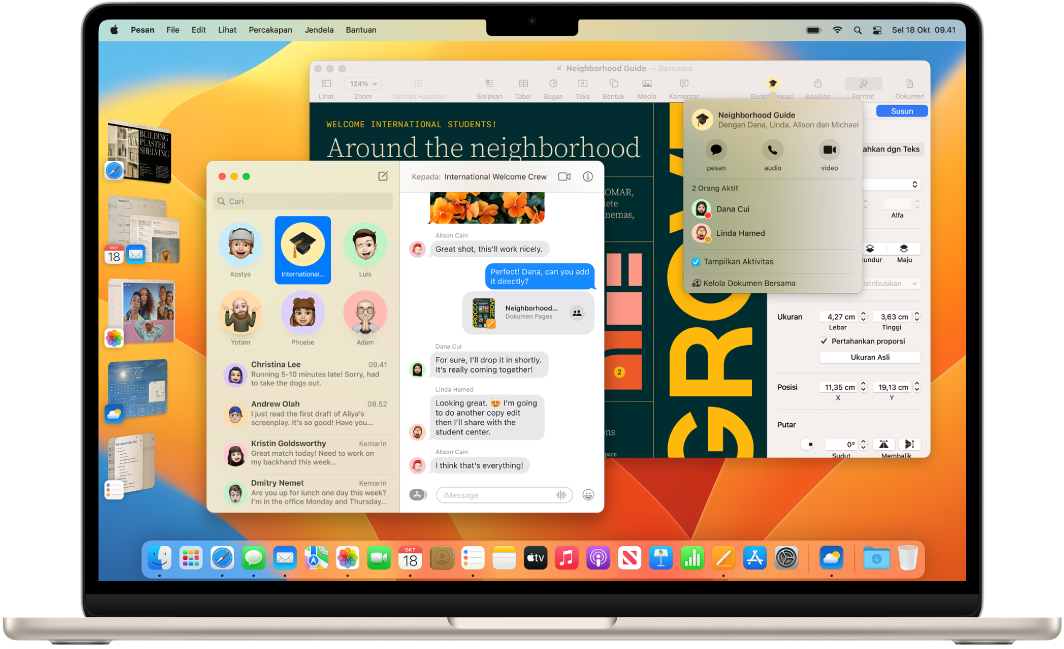1064x649 pixels.
Task: Open the iMessage apps button
Action: (417, 495)
